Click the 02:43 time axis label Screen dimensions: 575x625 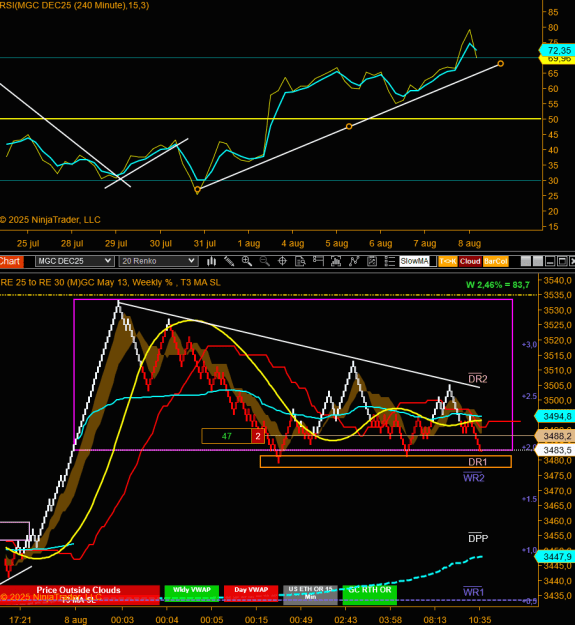pyautogui.click(x=345, y=620)
